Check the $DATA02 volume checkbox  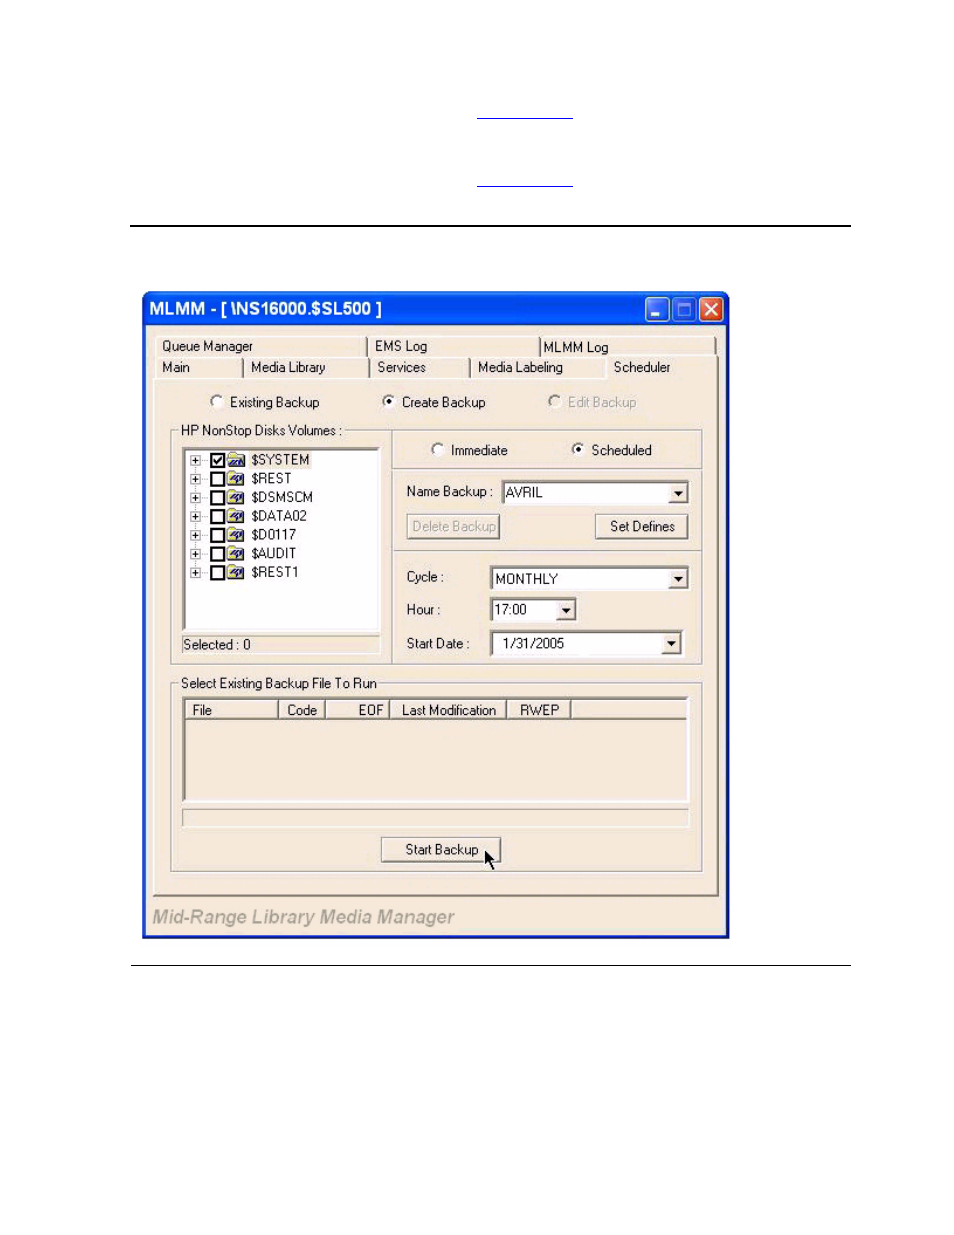point(217,517)
